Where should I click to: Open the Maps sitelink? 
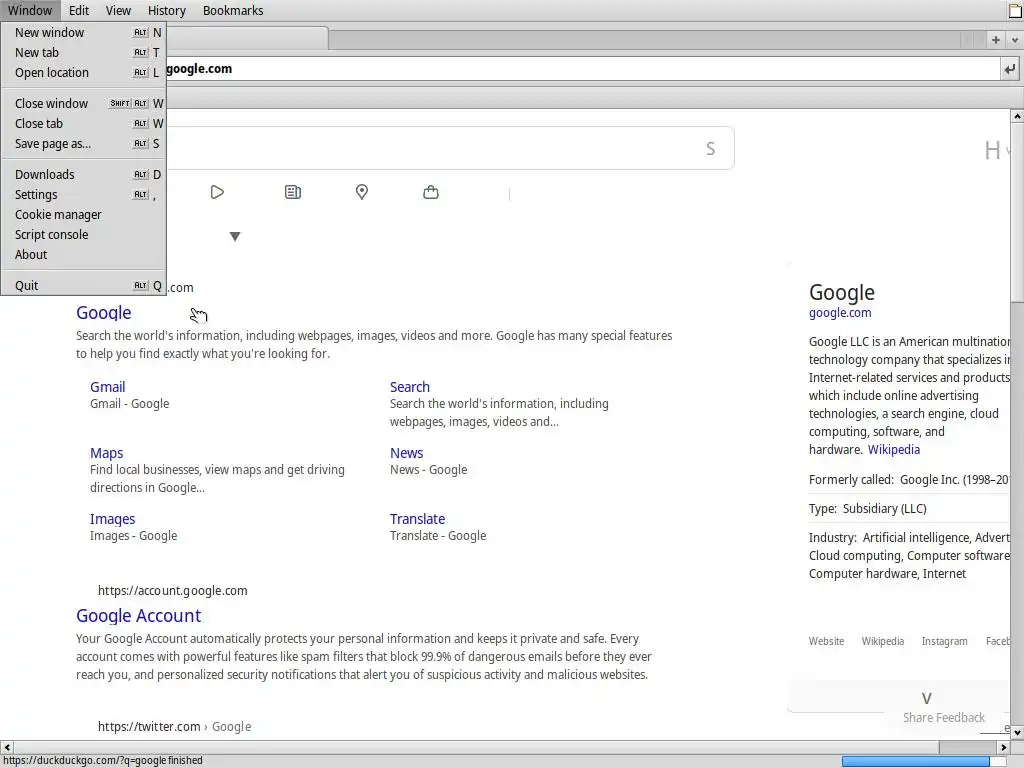[x=106, y=453]
